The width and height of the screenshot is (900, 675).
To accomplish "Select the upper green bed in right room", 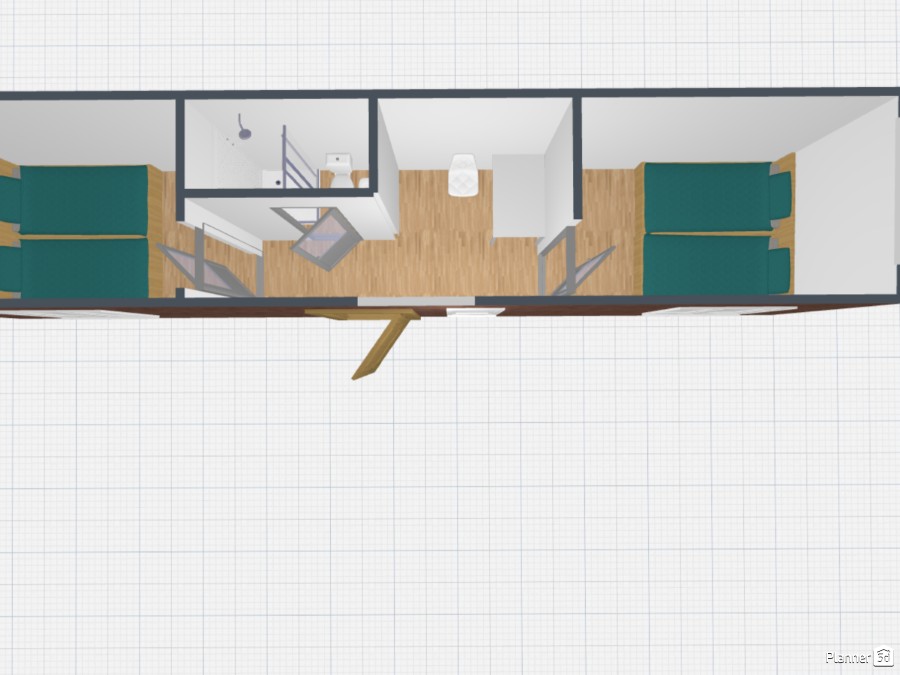I will [x=705, y=196].
